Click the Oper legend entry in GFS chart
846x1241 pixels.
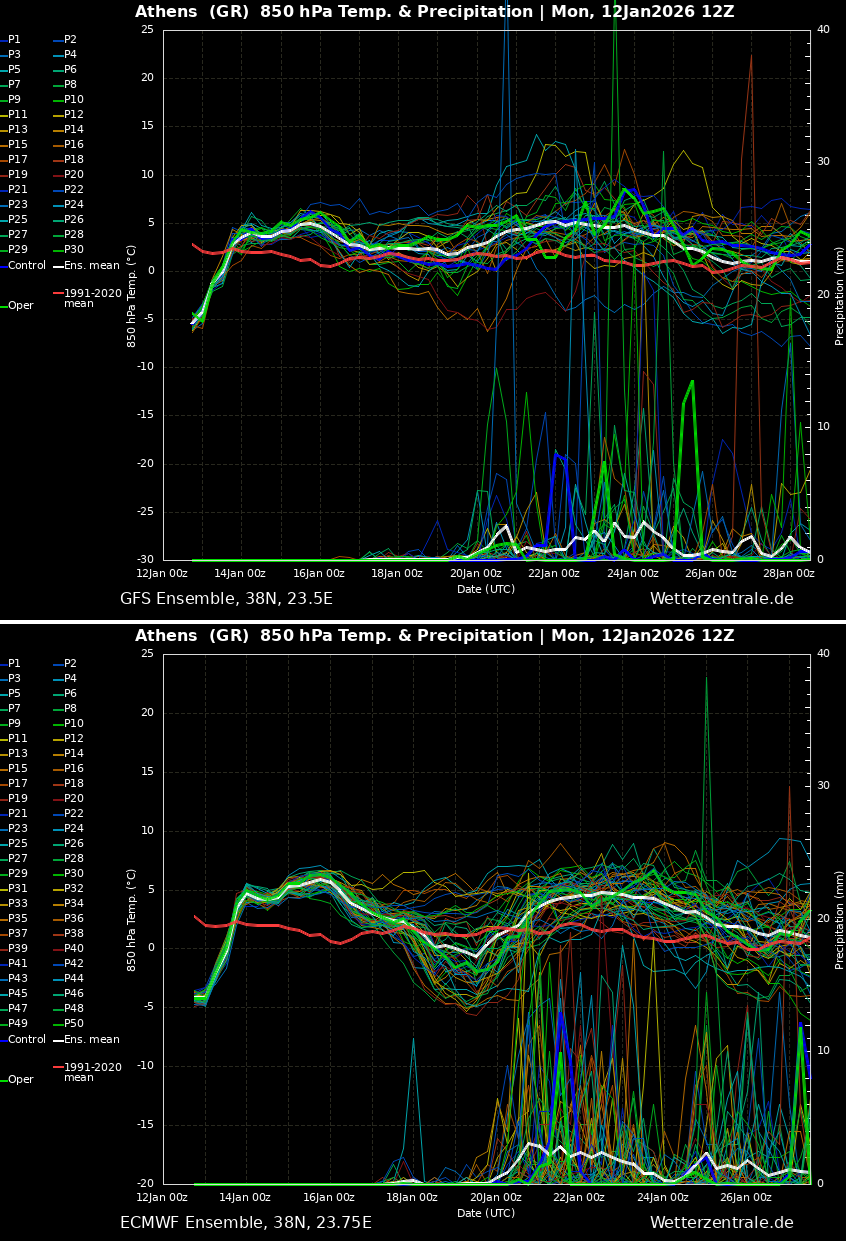pos(20,306)
